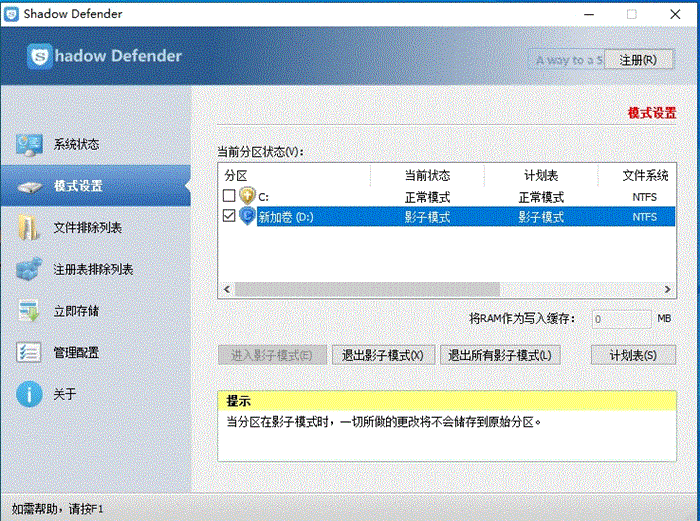Click 正常模式 in C: schedule column
Screen dimensions: 700x521
(541, 197)
